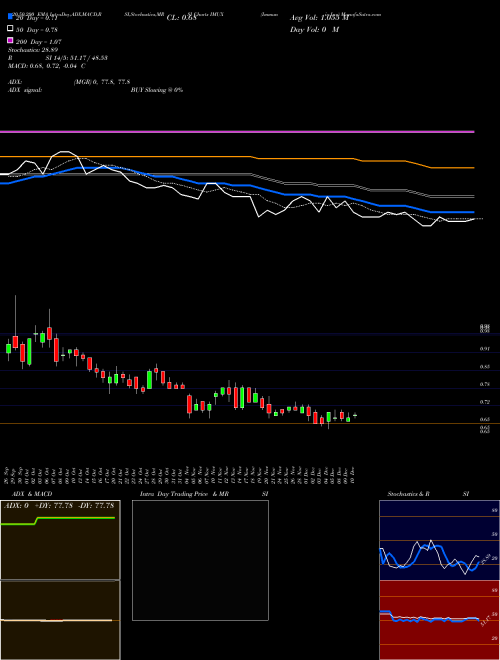Image resolution: width=500 pixels, height=660 pixels.
Task: Click the 0.72 price axis label
Action: 485,402
